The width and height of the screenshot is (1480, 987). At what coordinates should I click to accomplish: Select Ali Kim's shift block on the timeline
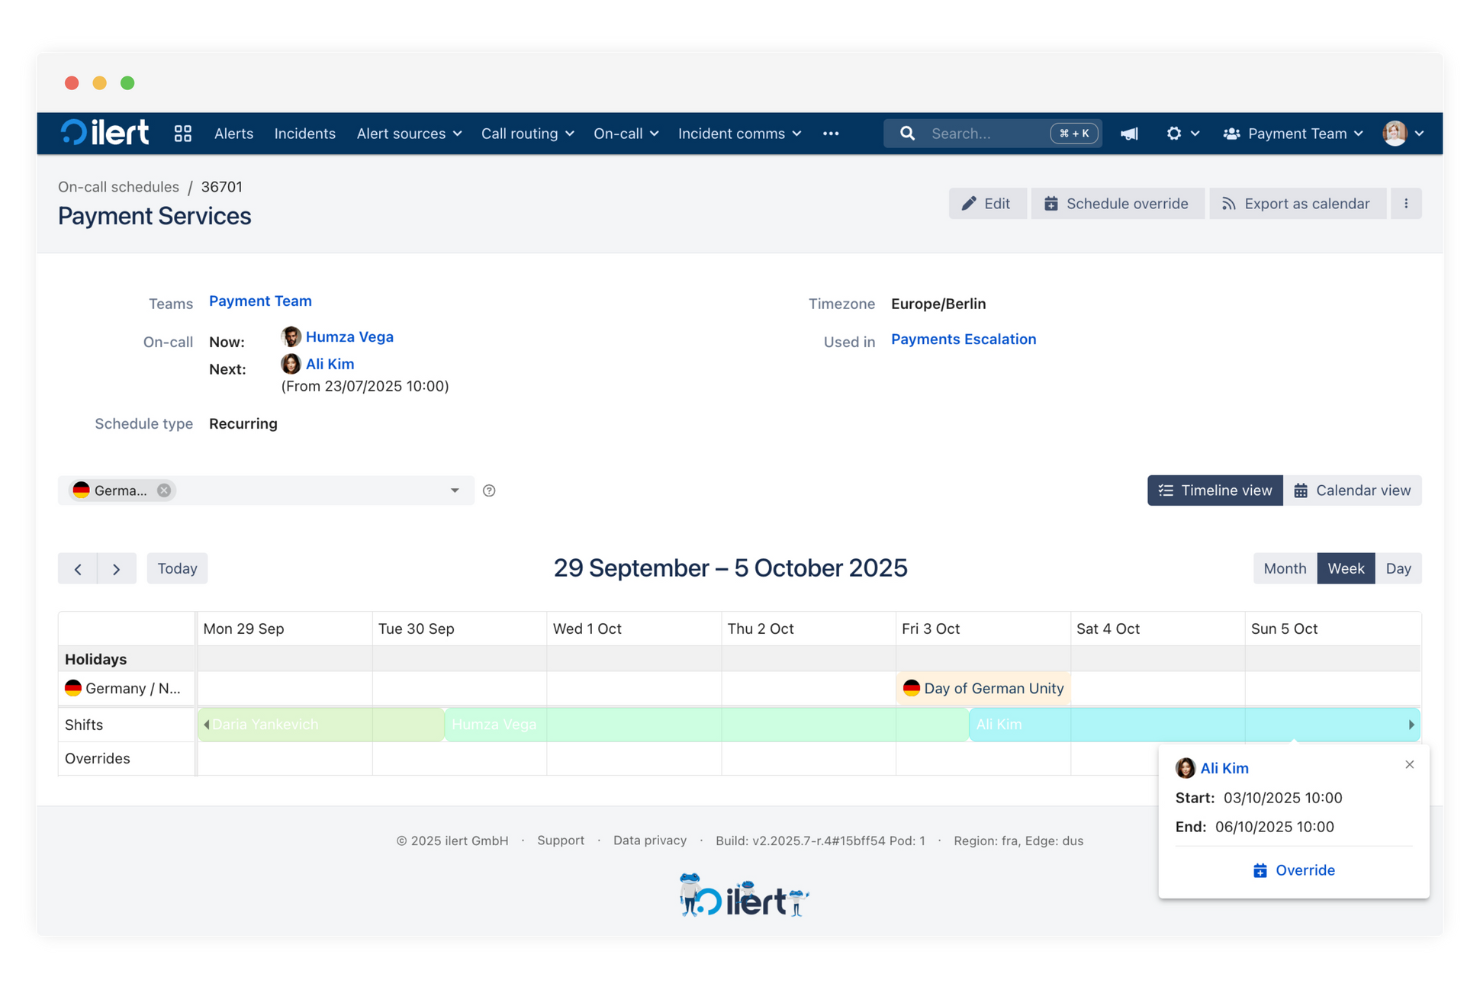pyautogui.click(x=1100, y=724)
